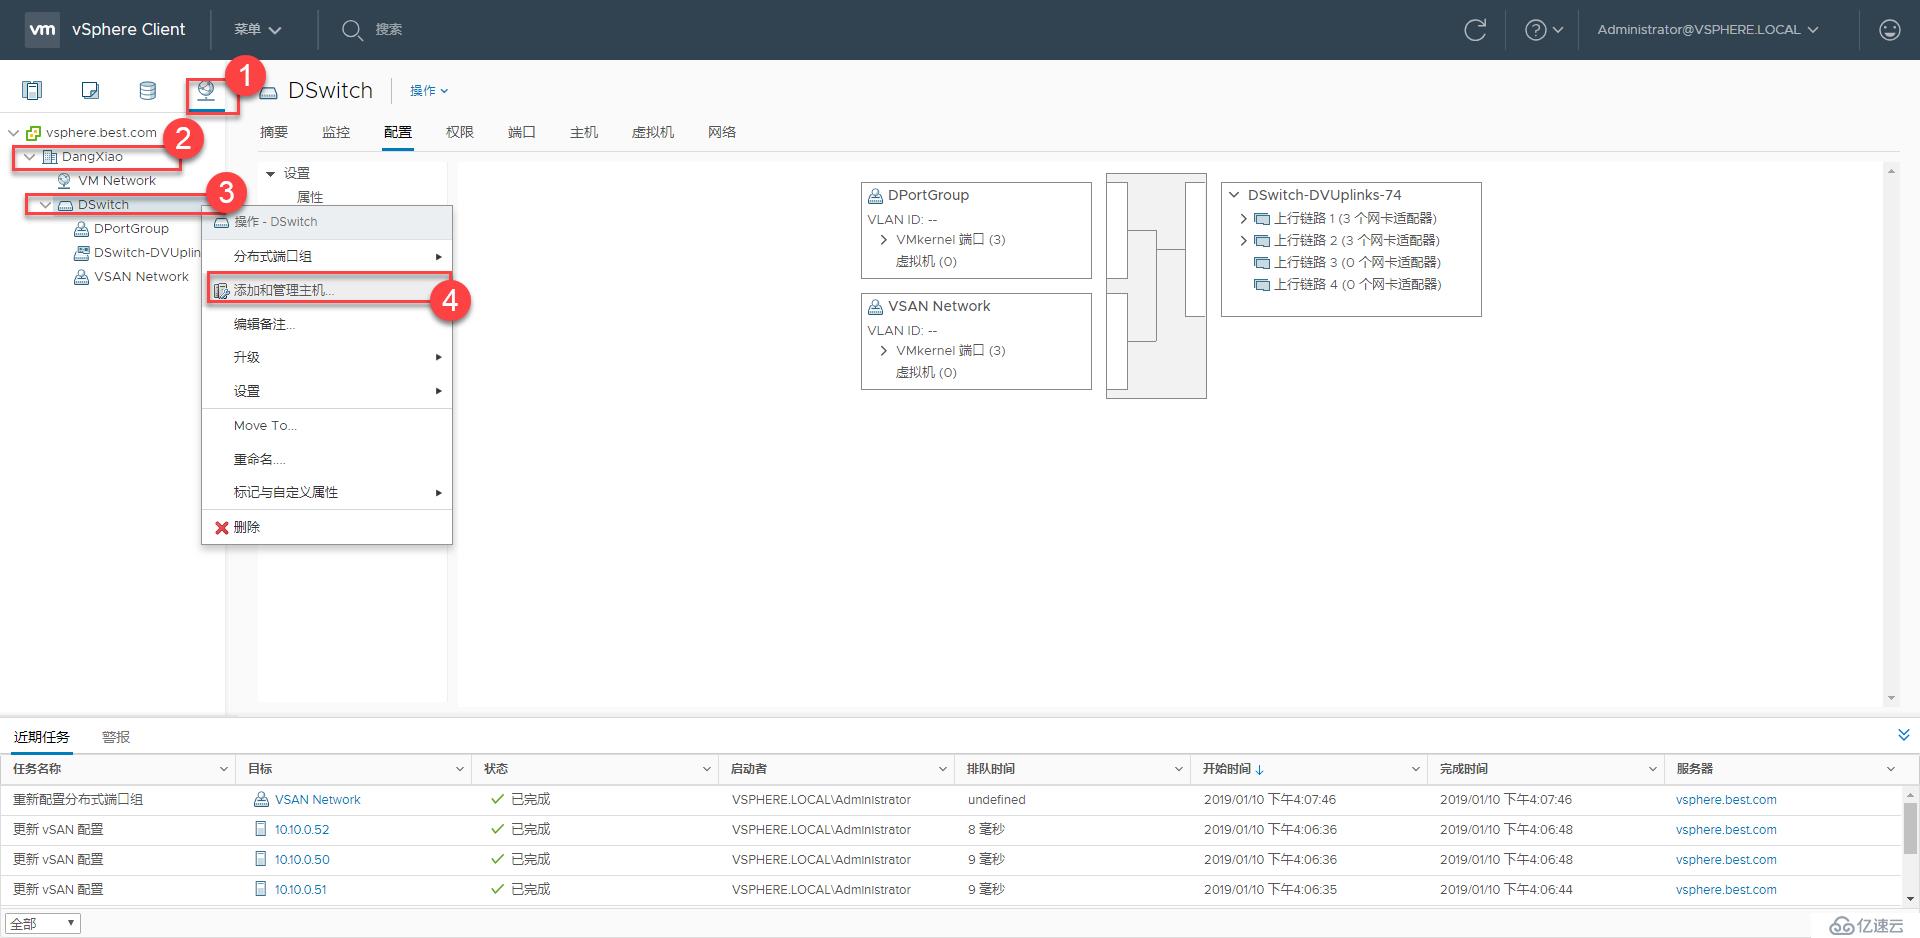Screen dimensions: 1920x938
Task: Expand 上行链路 1 adapters
Action: pyautogui.click(x=1243, y=219)
